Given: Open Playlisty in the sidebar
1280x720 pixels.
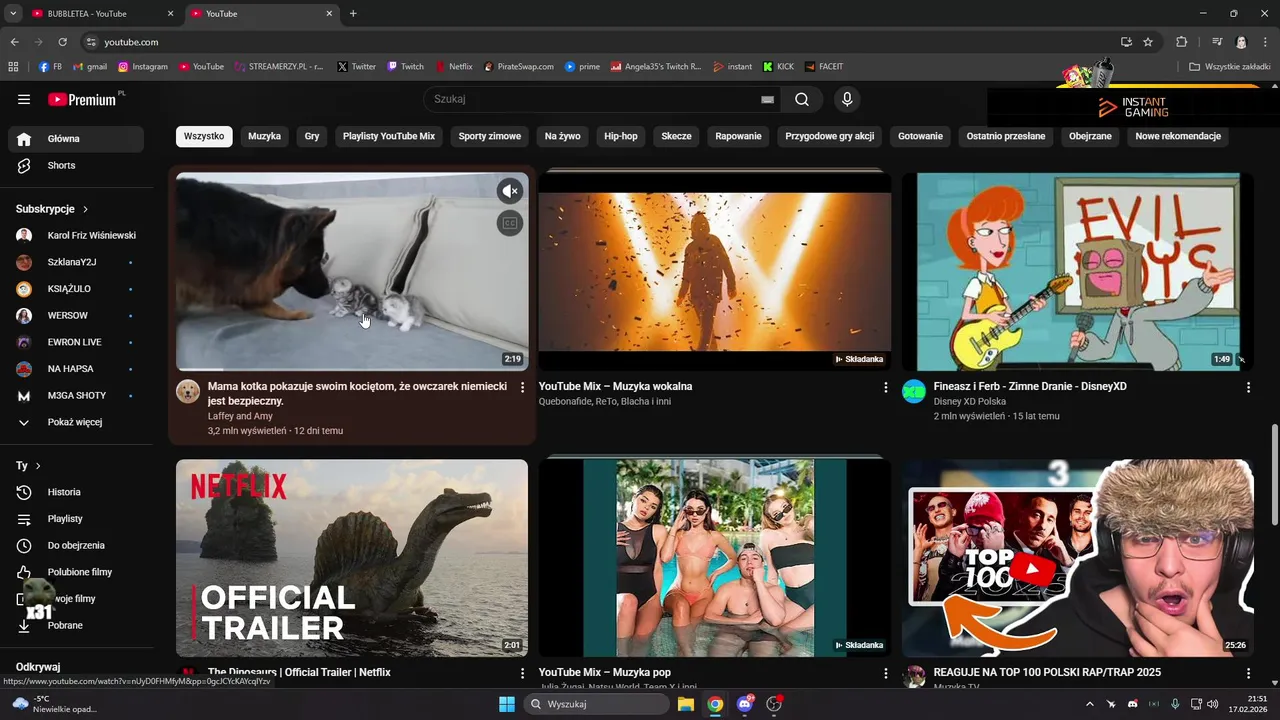Looking at the screenshot, I should click(x=76, y=519).
